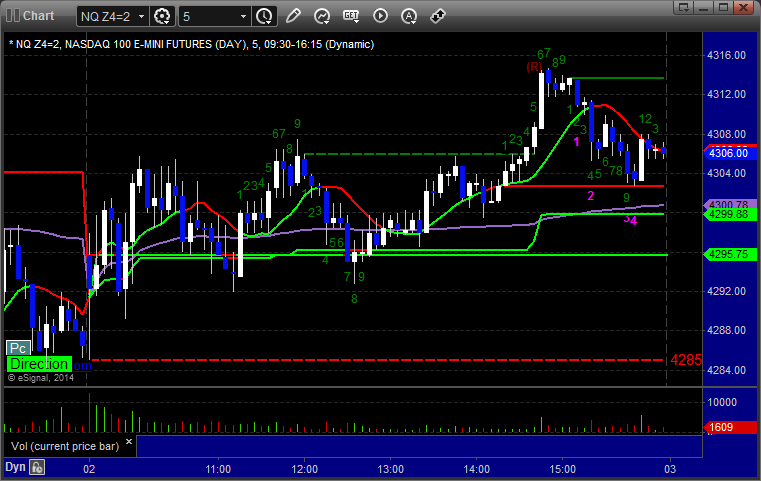Click the bar replay play icon

coord(380,16)
